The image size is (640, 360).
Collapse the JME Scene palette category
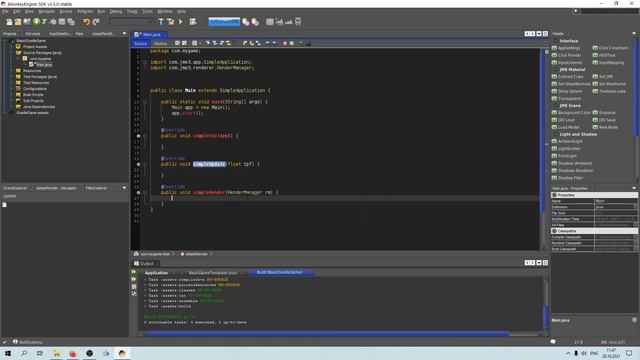tap(555, 105)
